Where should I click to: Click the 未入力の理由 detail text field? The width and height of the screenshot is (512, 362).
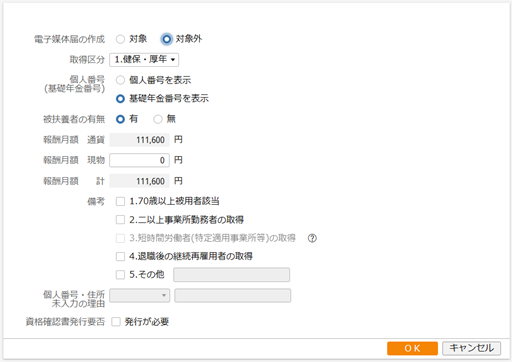point(232,296)
